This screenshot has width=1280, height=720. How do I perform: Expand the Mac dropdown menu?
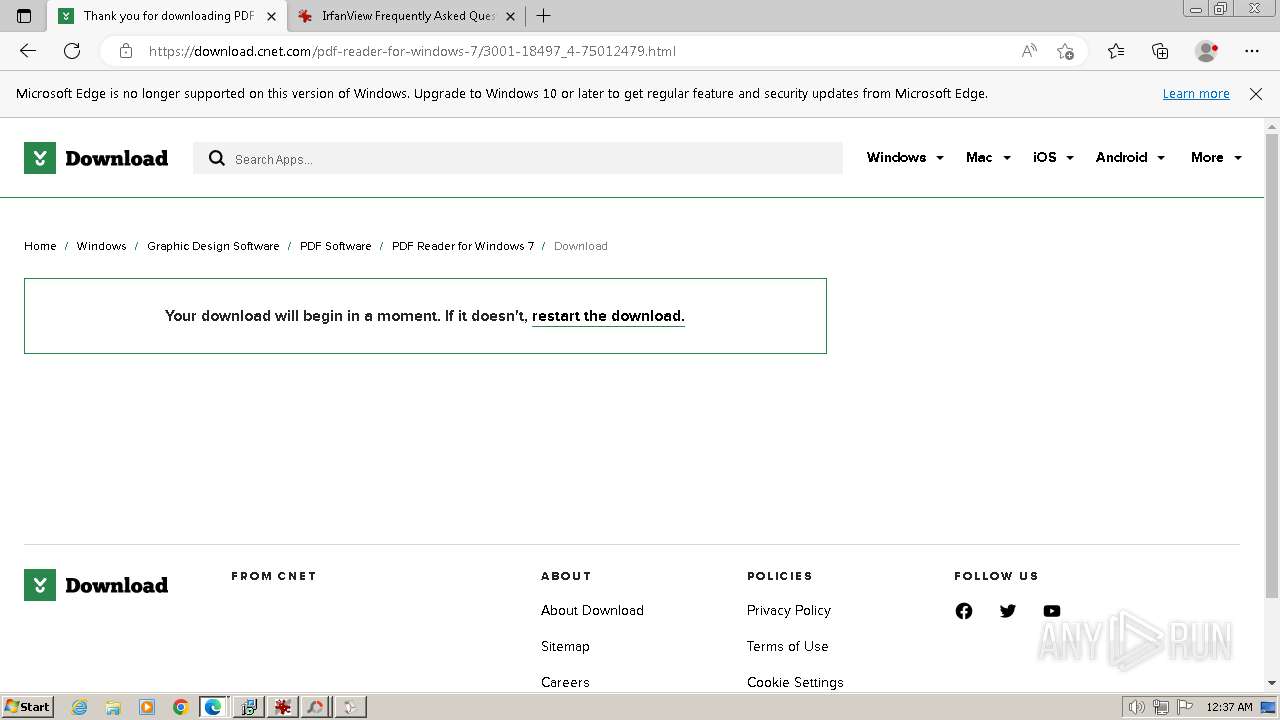988,157
